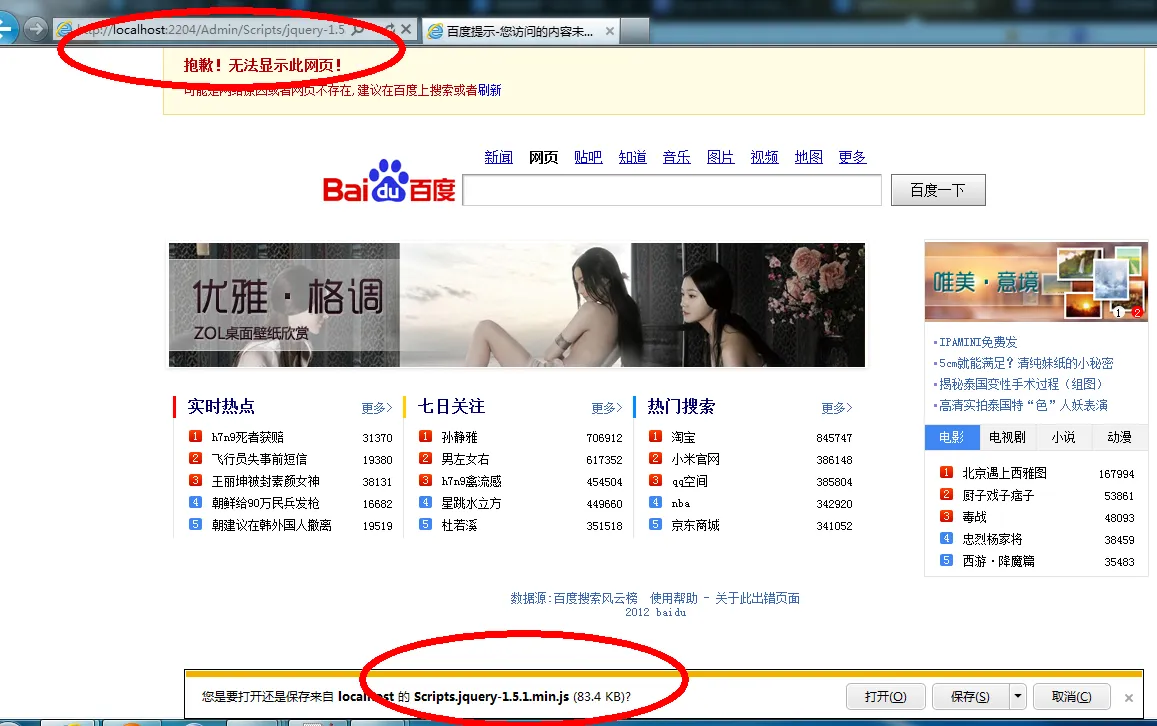
Task: Close the localhost jquery tab
Action: pos(406,30)
